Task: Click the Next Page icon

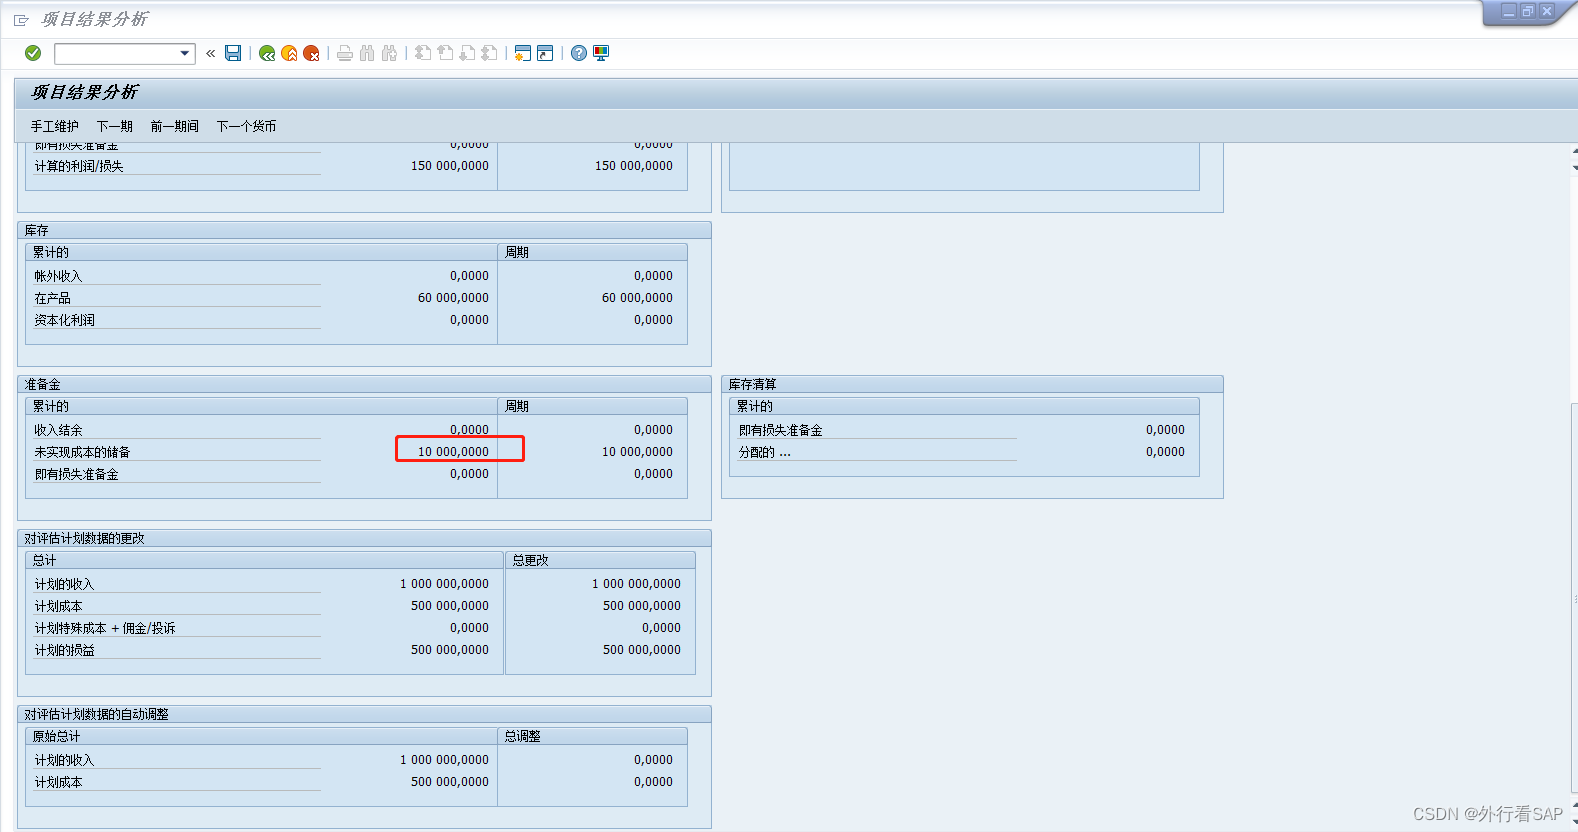Action: [x=467, y=53]
